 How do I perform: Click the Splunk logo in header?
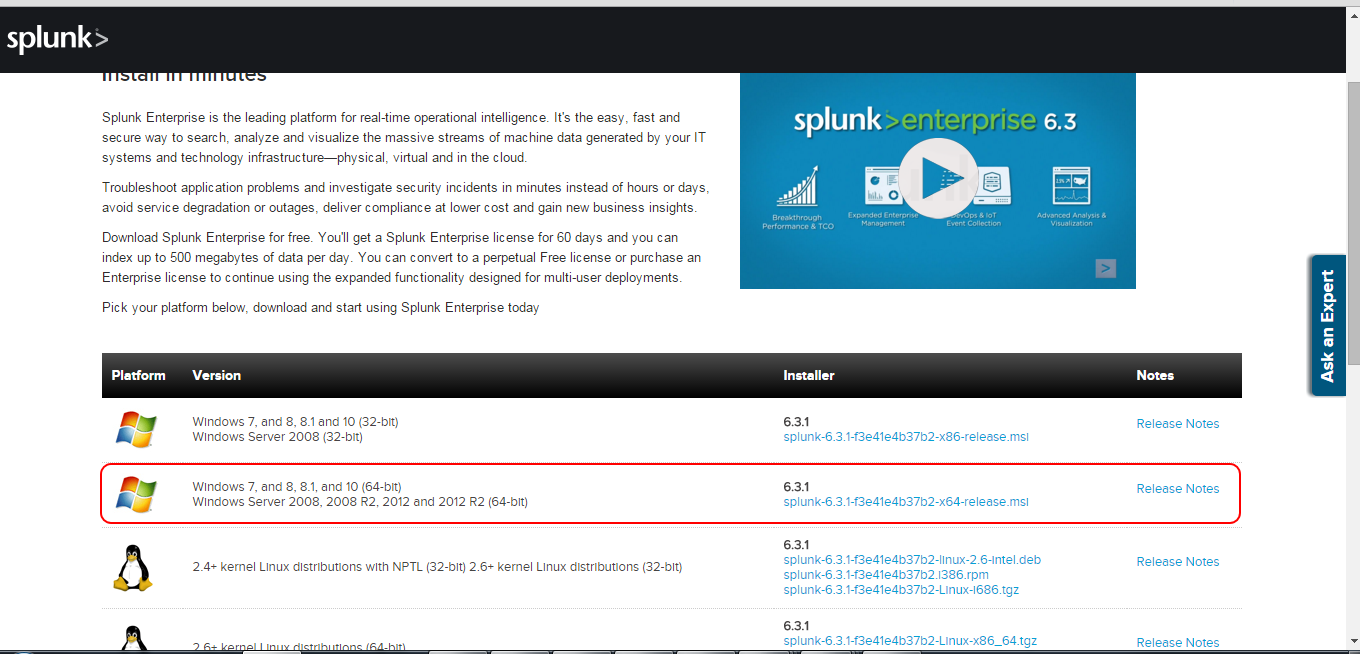click(x=57, y=39)
